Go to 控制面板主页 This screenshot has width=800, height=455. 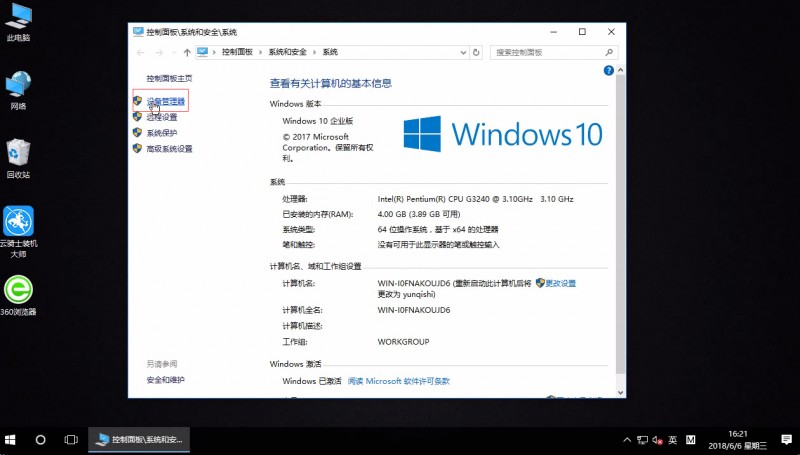pos(169,78)
